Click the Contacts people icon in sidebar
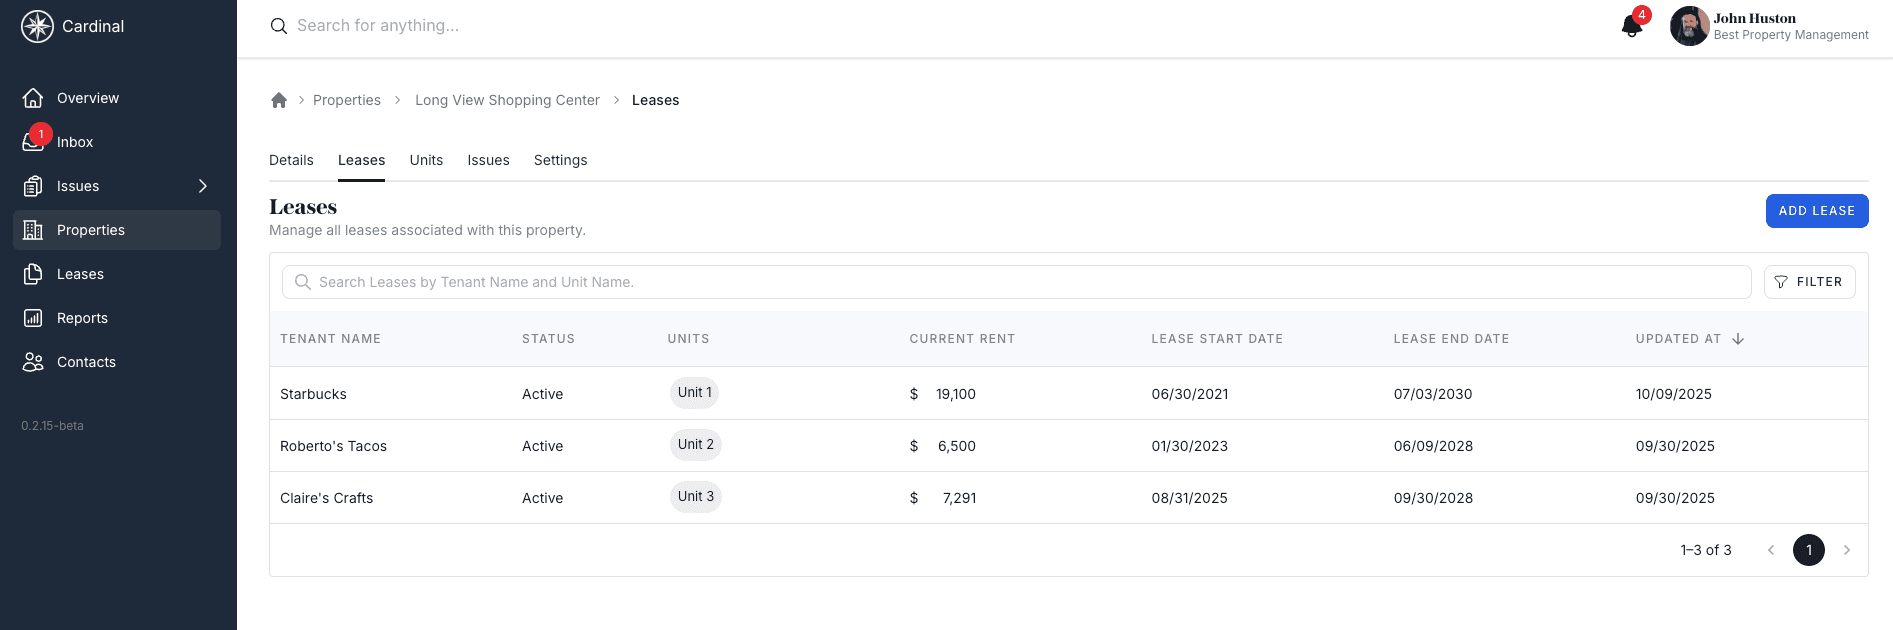Viewport: 1893px width, 630px height. [33, 362]
